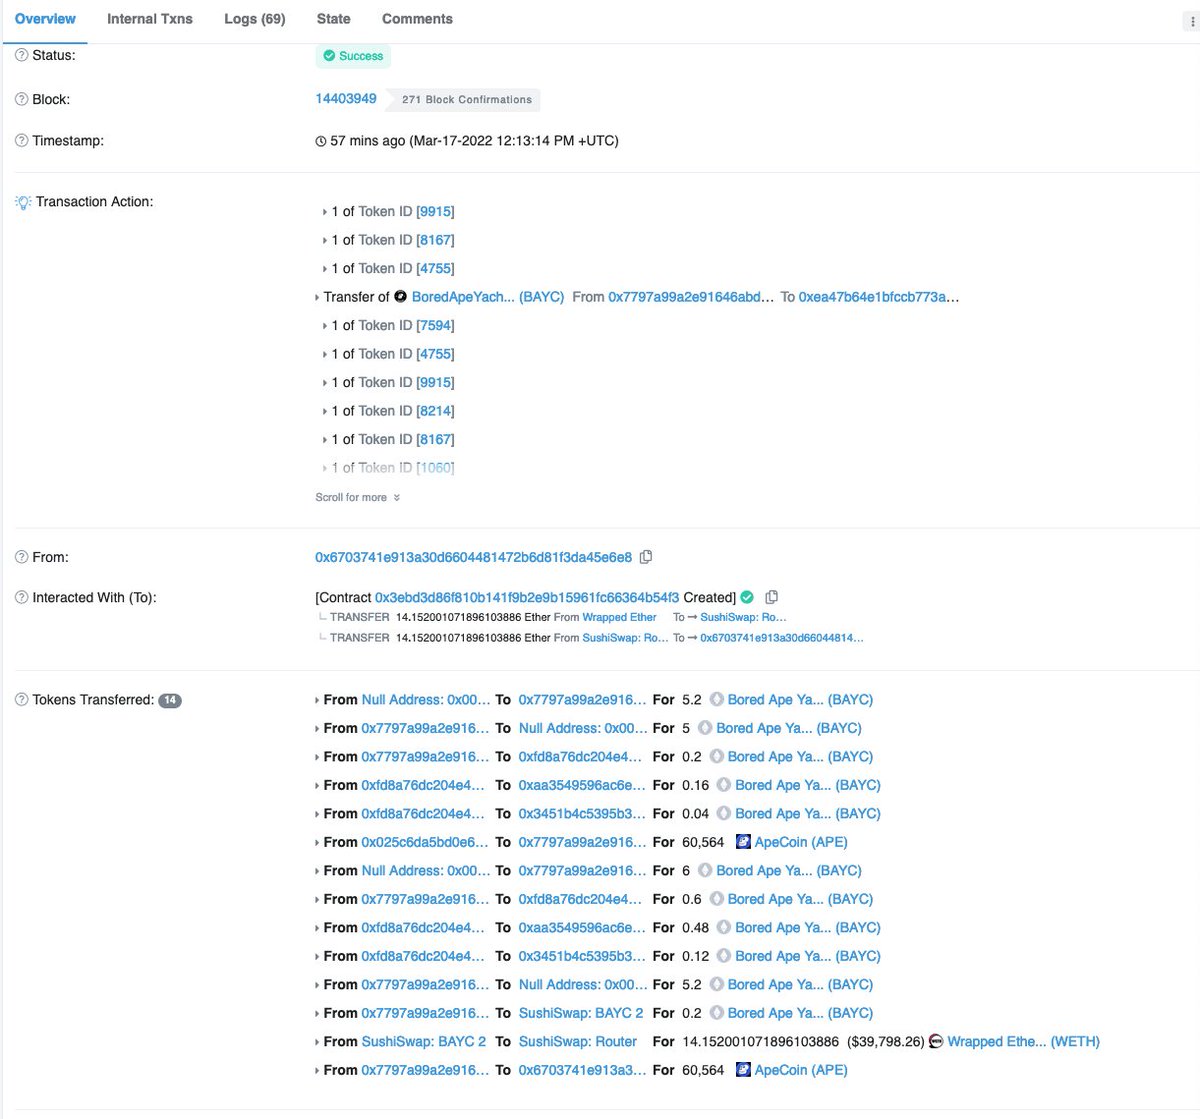Expand the transfer row for 0.6 BAYC
Image resolution: width=1200 pixels, height=1119 pixels.
[318, 900]
